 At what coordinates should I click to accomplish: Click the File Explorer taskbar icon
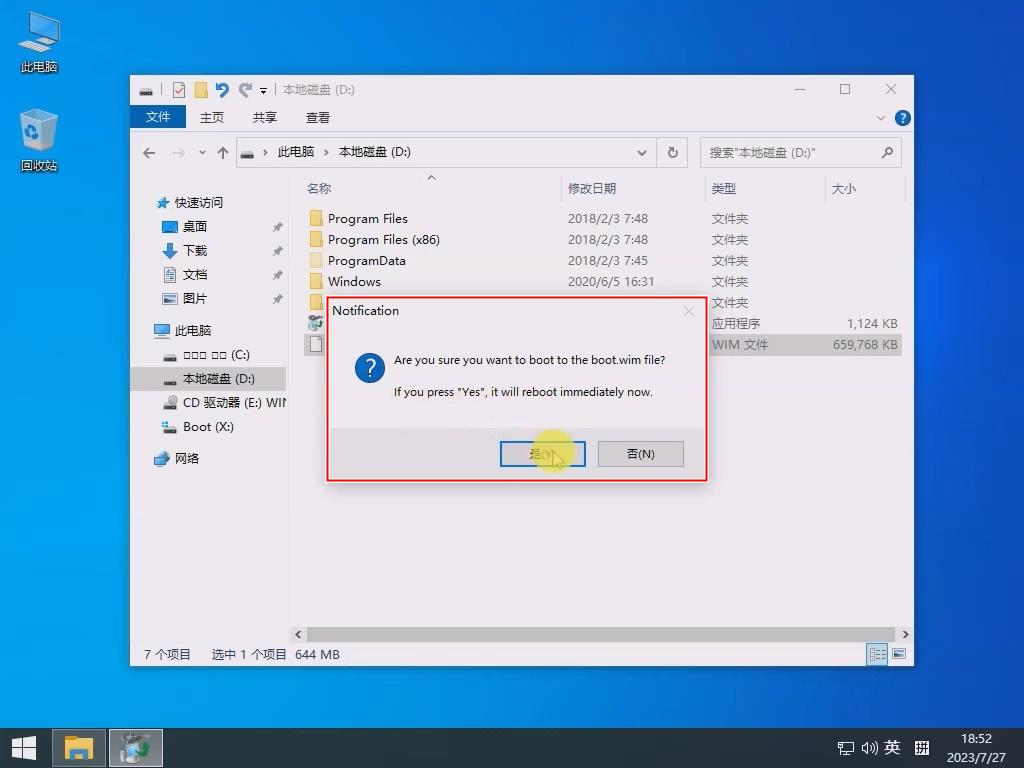pos(78,748)
